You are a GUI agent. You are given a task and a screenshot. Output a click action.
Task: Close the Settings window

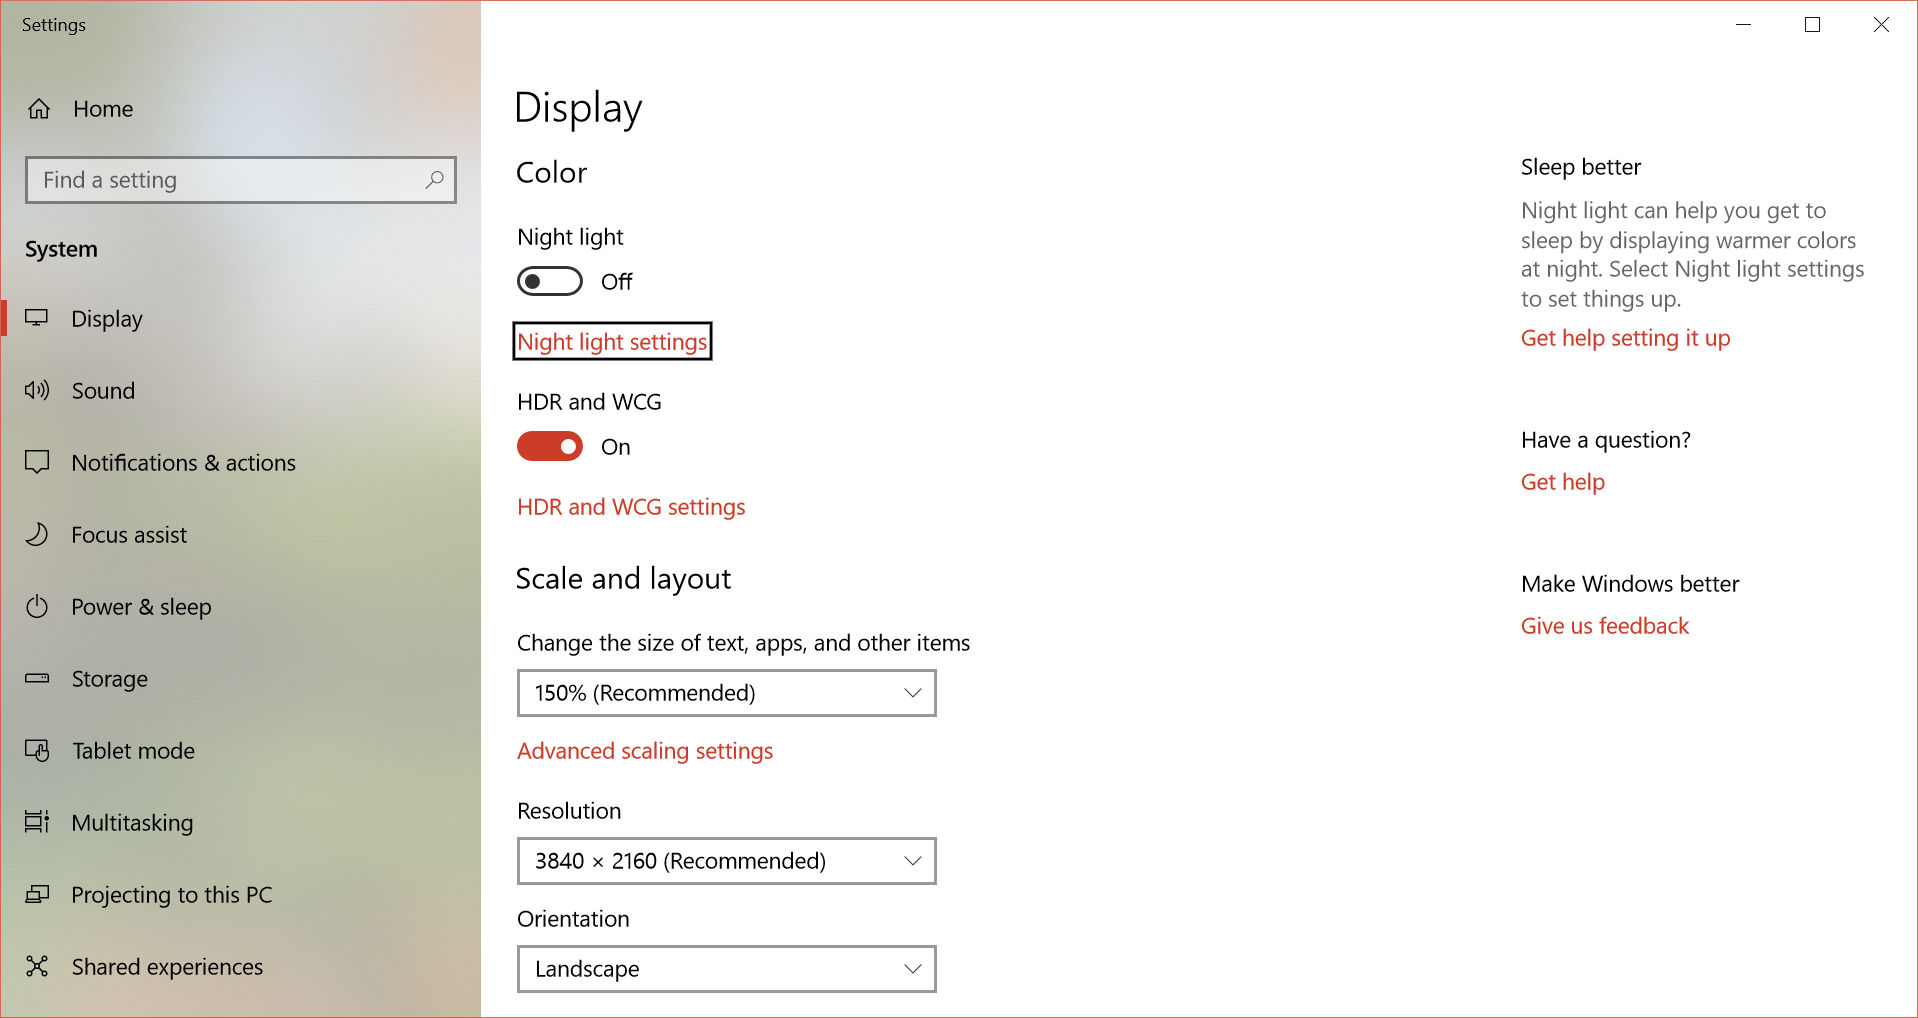click(1881, 25)
